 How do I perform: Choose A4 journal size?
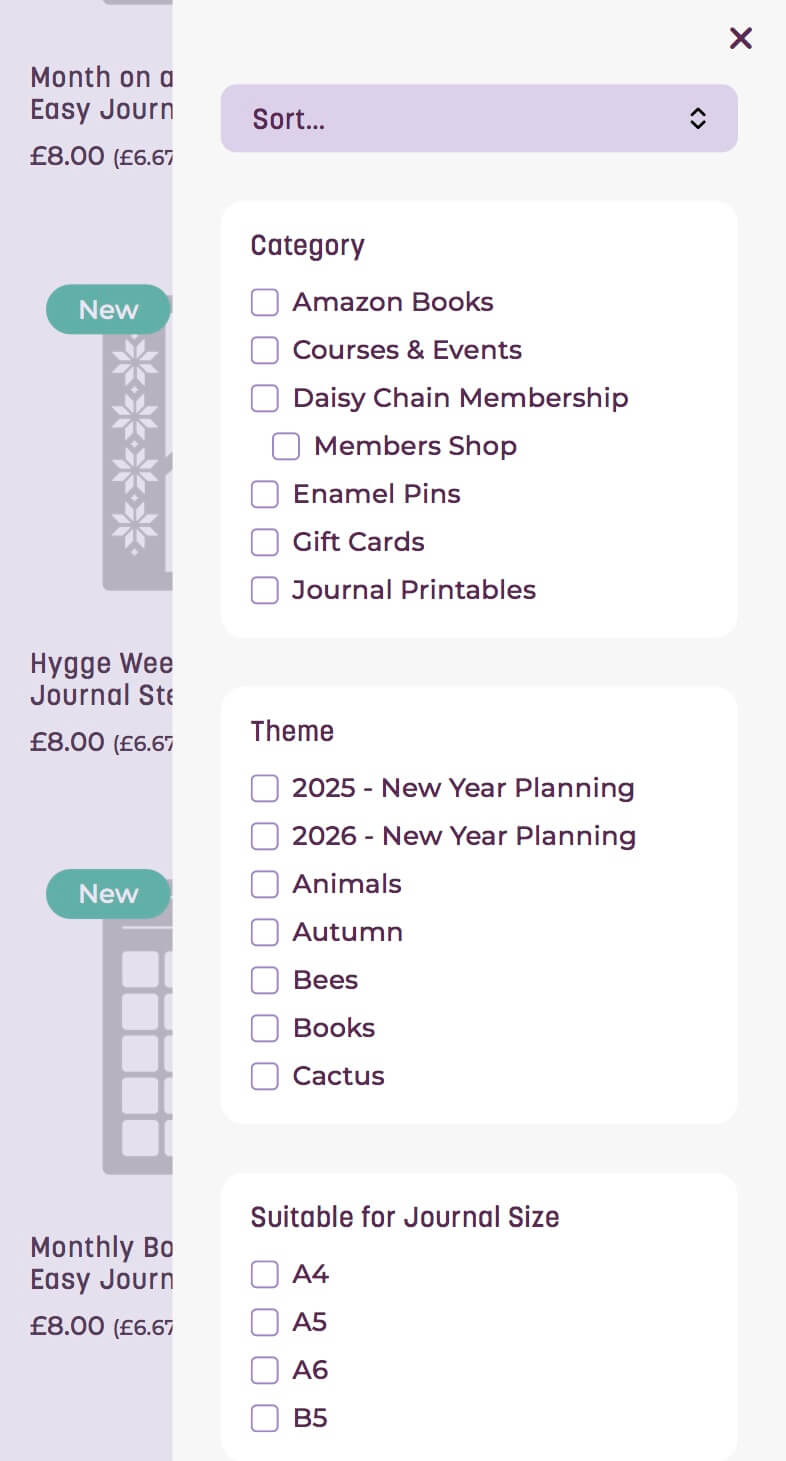point(265,1274)
